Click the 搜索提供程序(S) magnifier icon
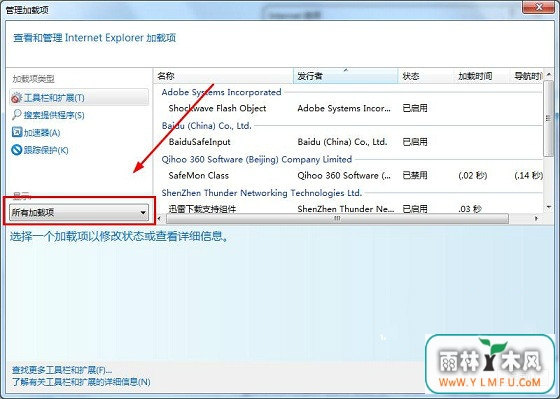 16,115
